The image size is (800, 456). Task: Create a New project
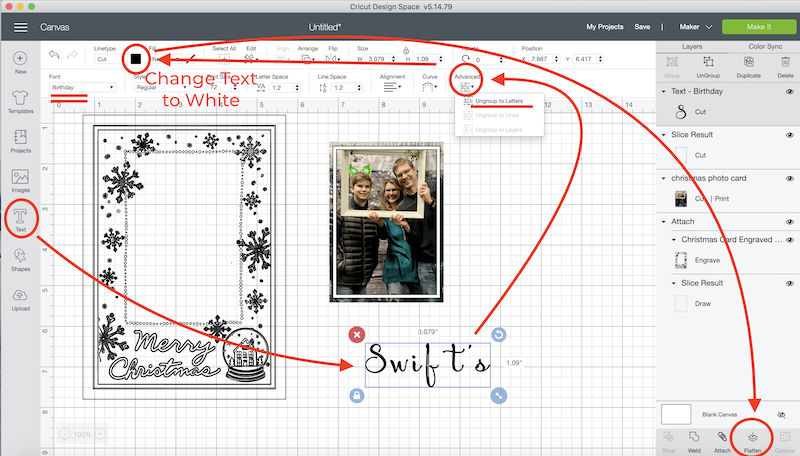20,63
